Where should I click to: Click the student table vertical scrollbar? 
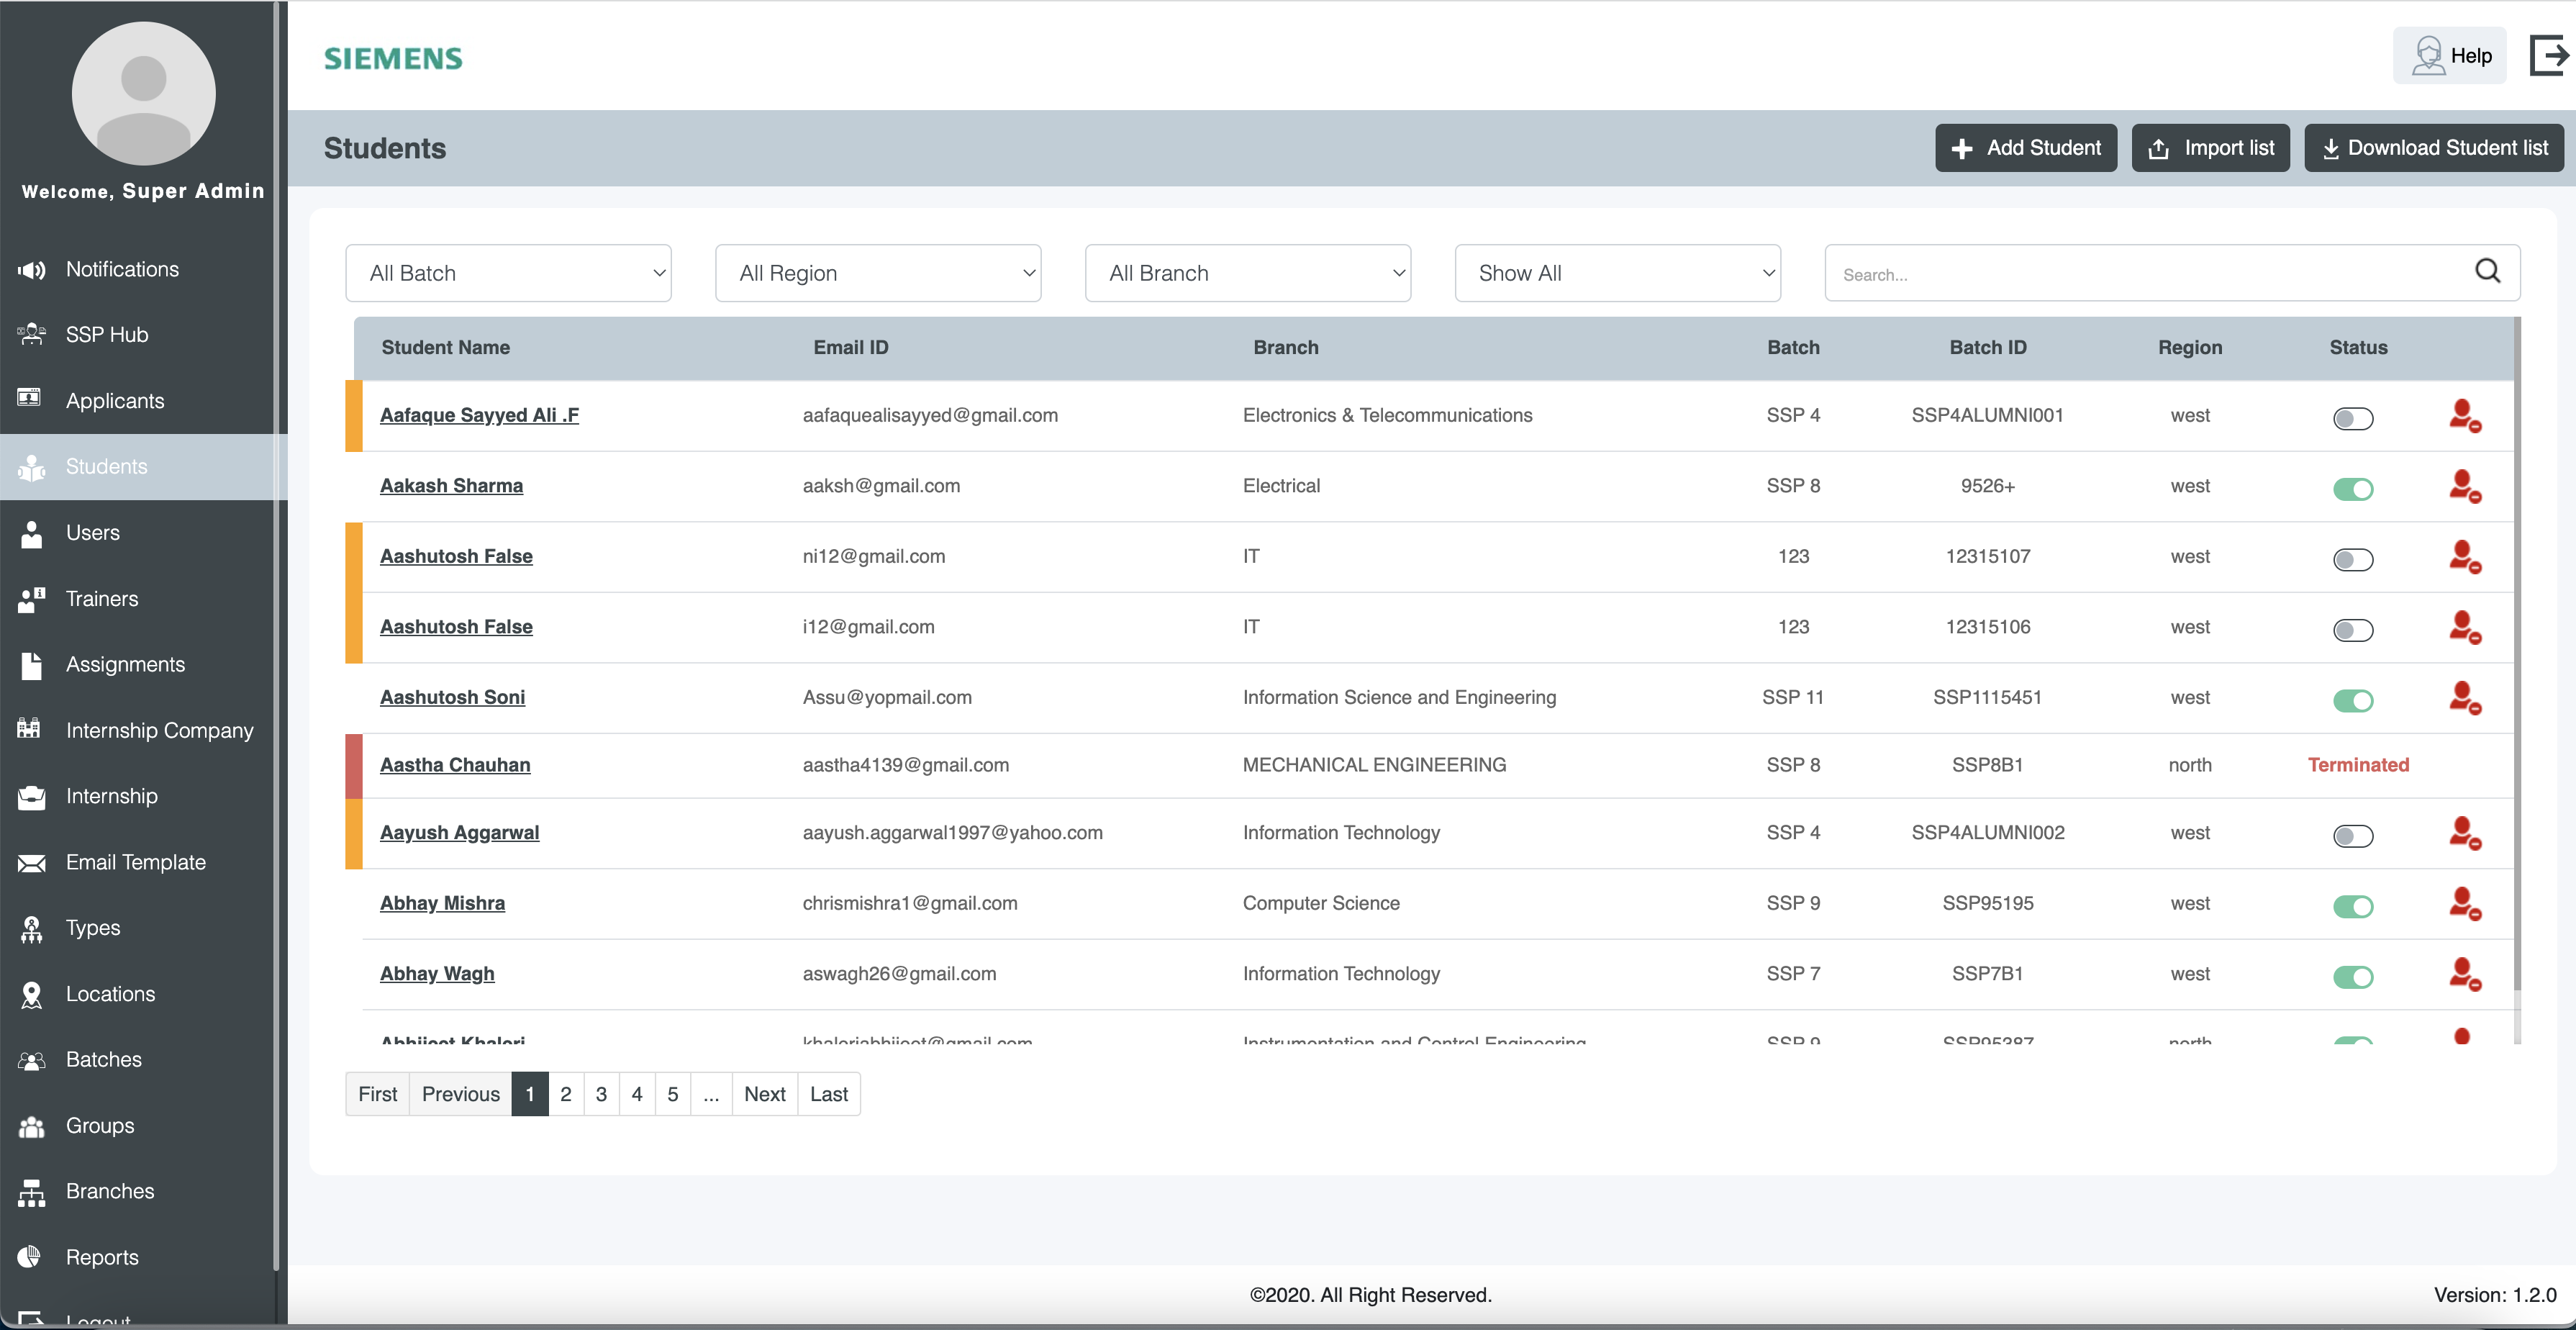tap(2517, 650)
